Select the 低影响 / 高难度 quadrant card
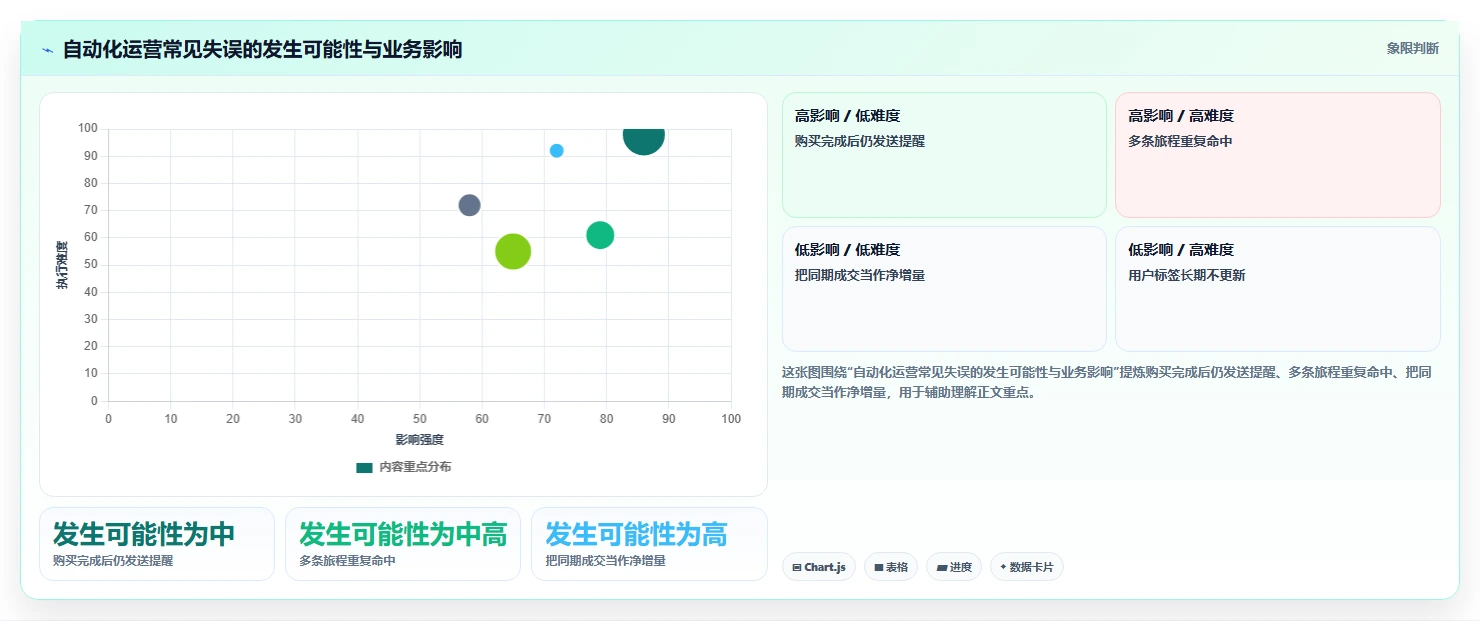 point(1278,289)
